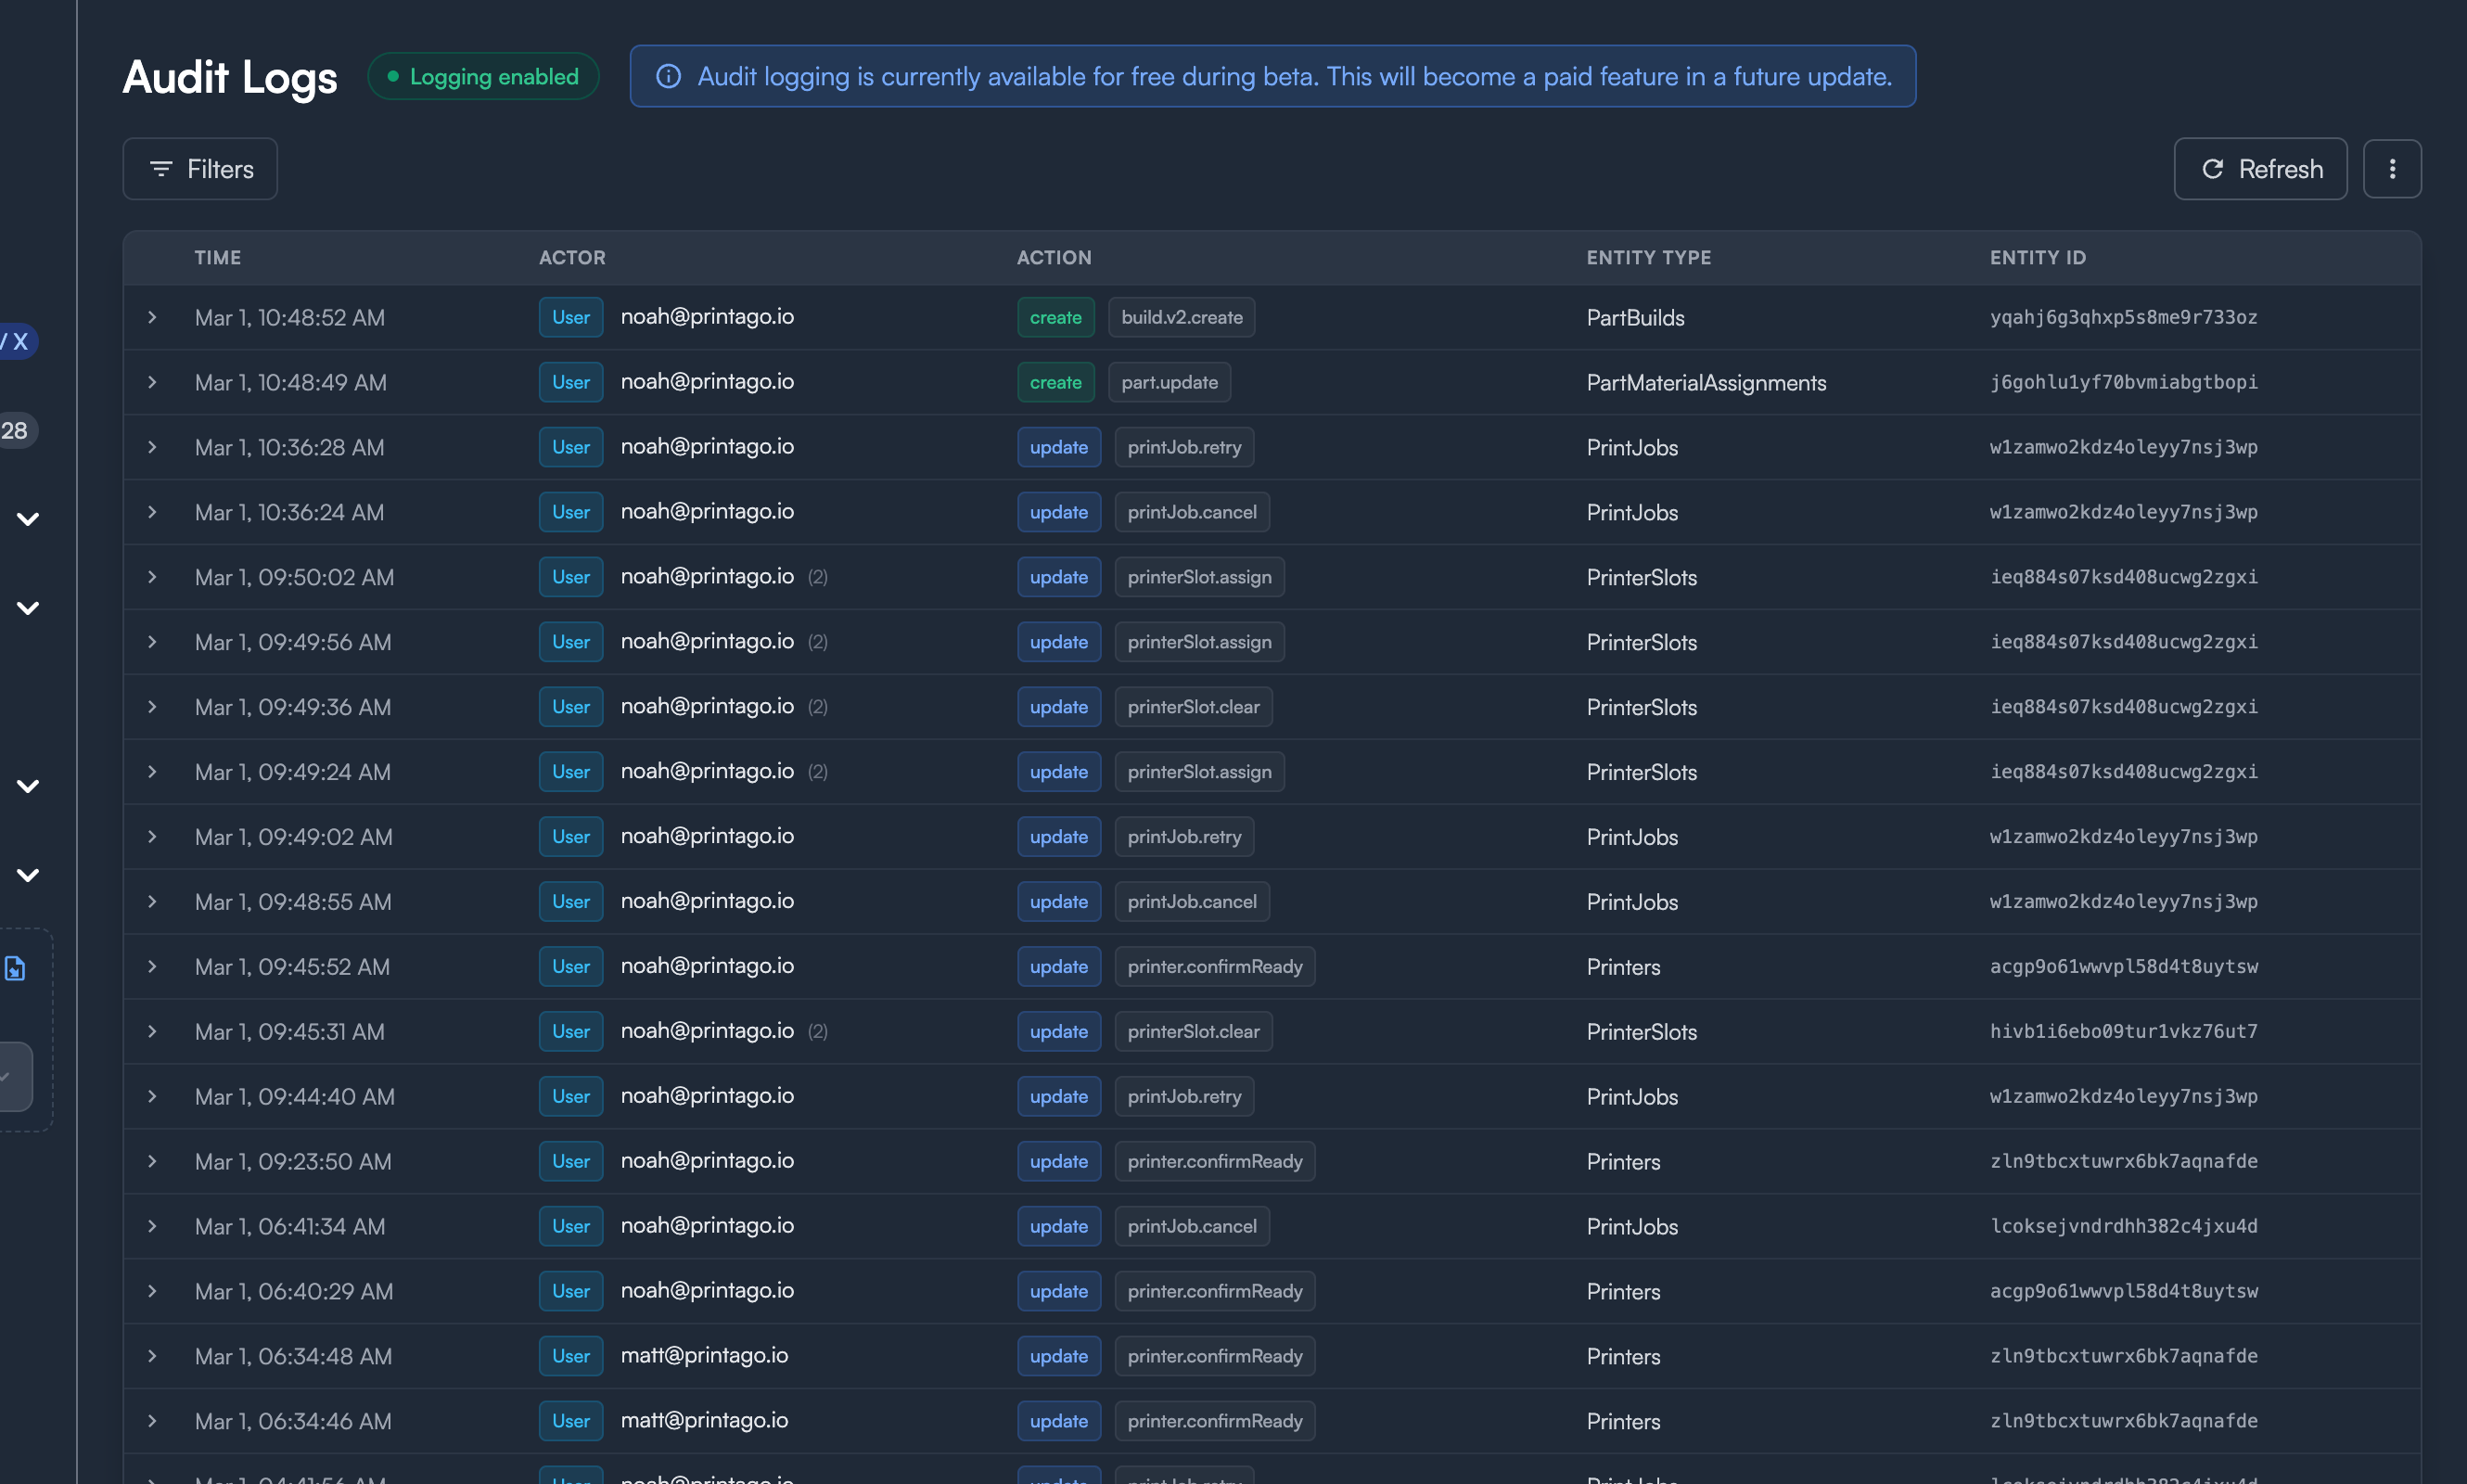Click the "28" badge in the left sidebar
The width and height of the screenshot is (2467, 1484).
(x=14, y=430)
